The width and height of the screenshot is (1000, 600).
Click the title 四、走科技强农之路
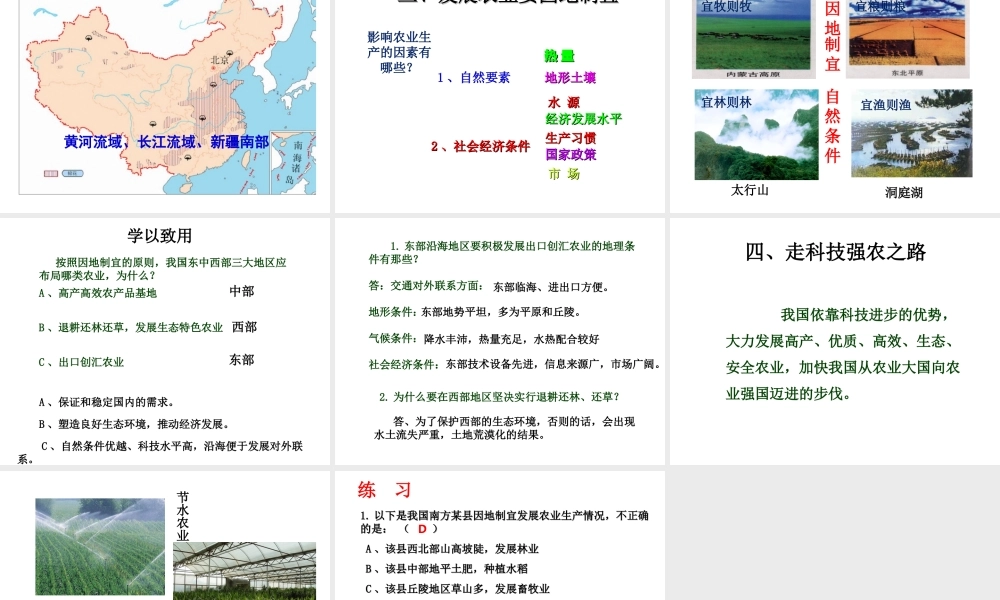(835, 252)
